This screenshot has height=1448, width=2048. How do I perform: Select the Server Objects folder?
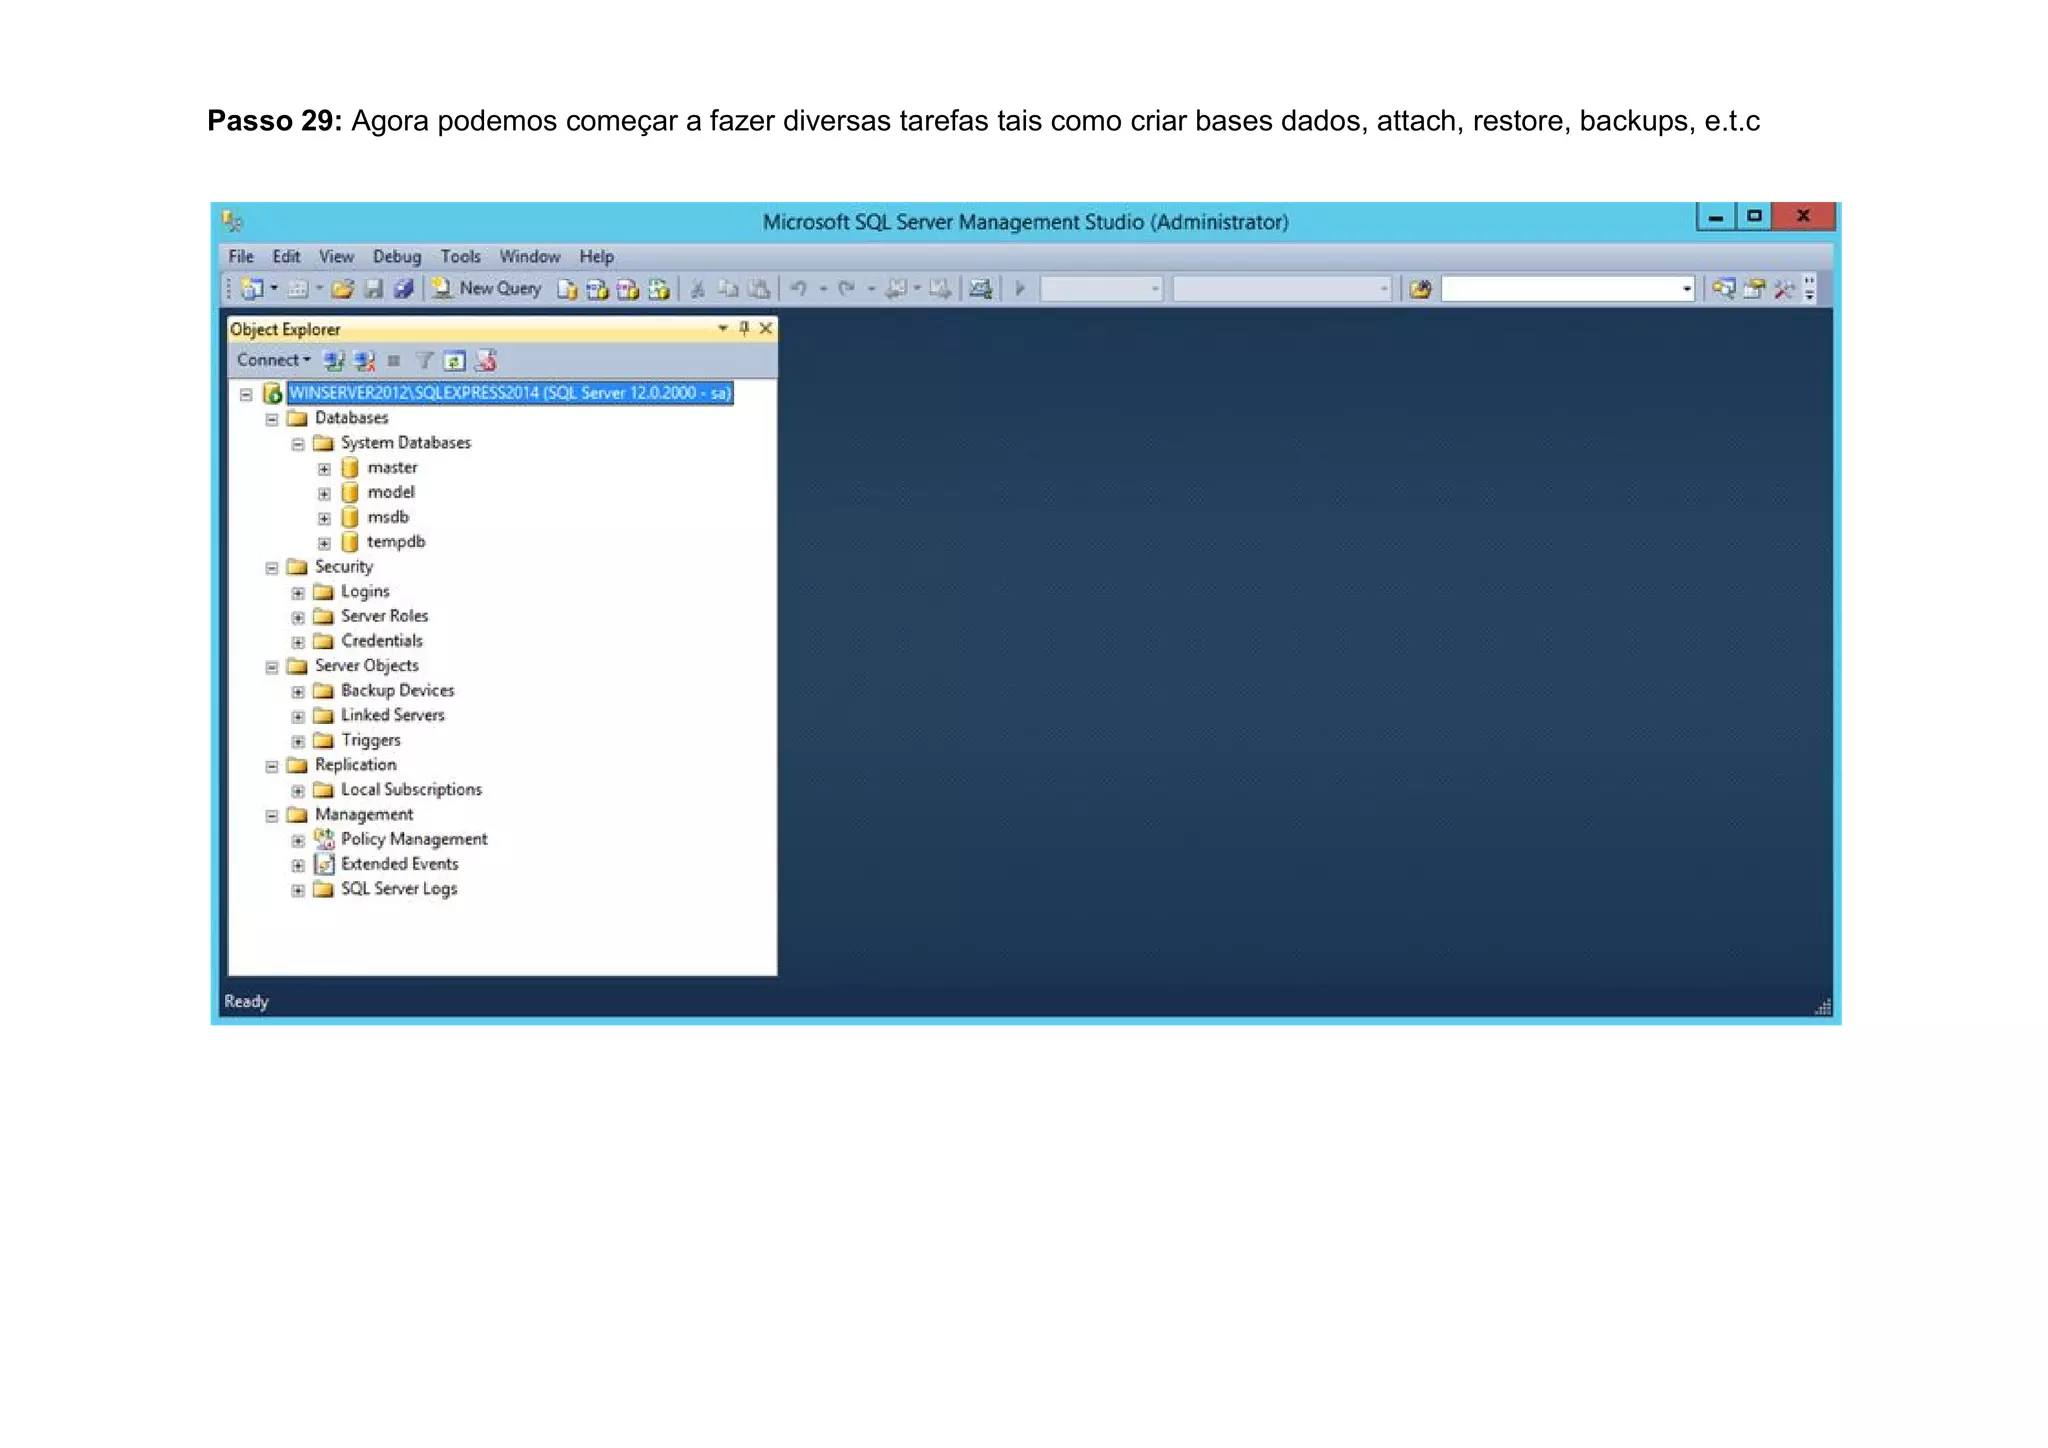[x=366, y=666]
